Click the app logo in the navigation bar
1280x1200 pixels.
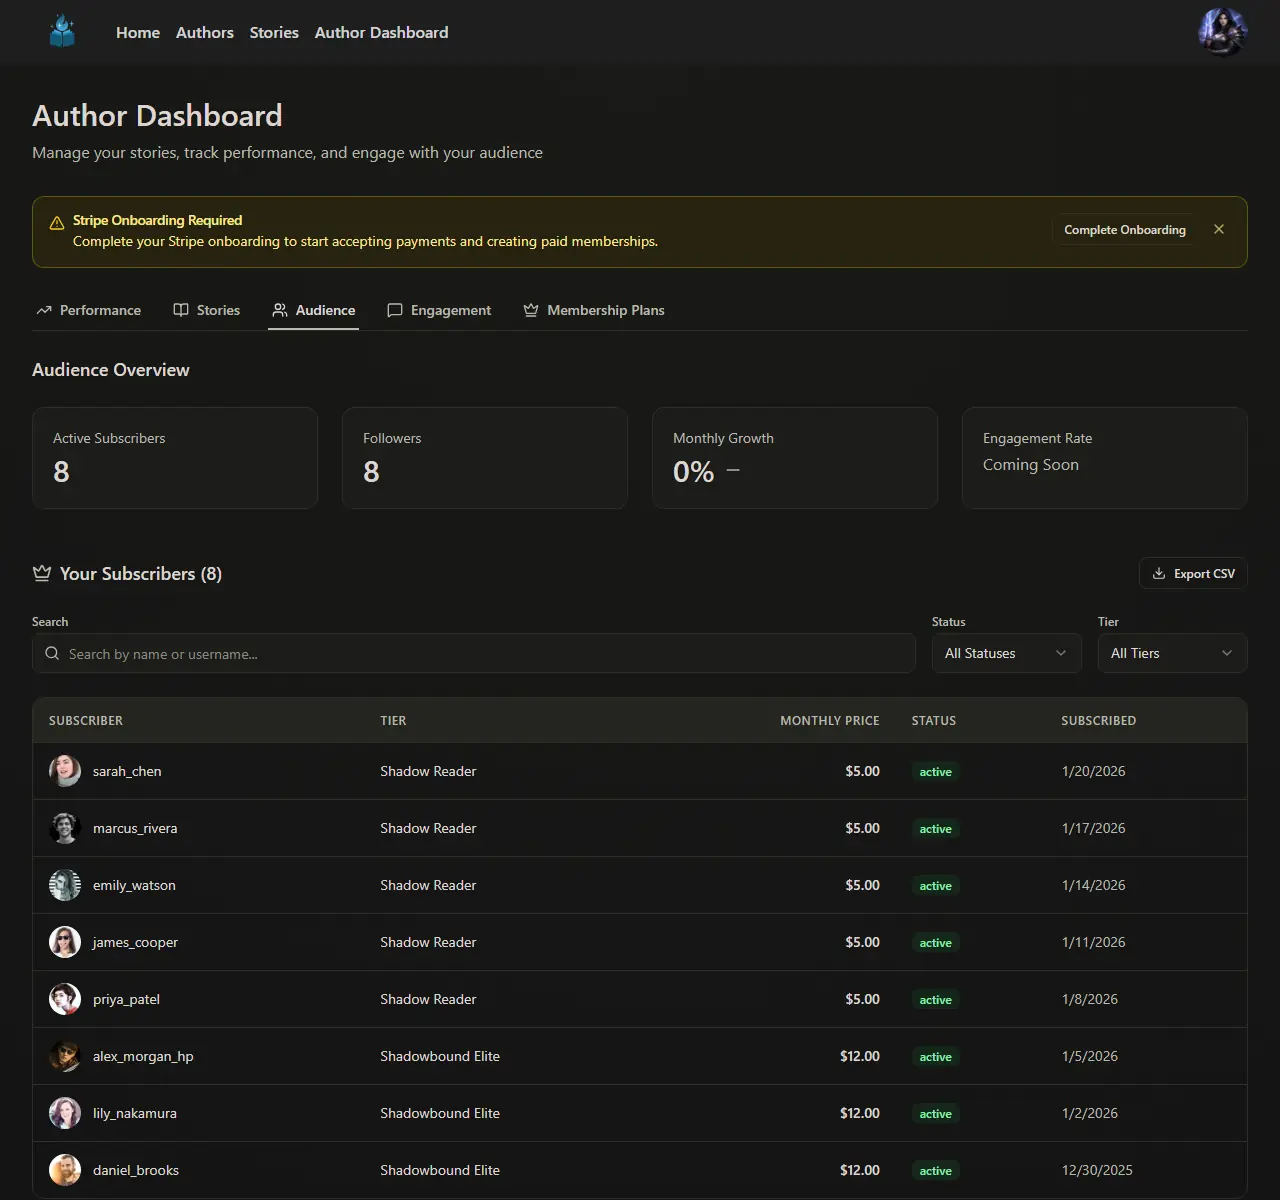(62, 31)
